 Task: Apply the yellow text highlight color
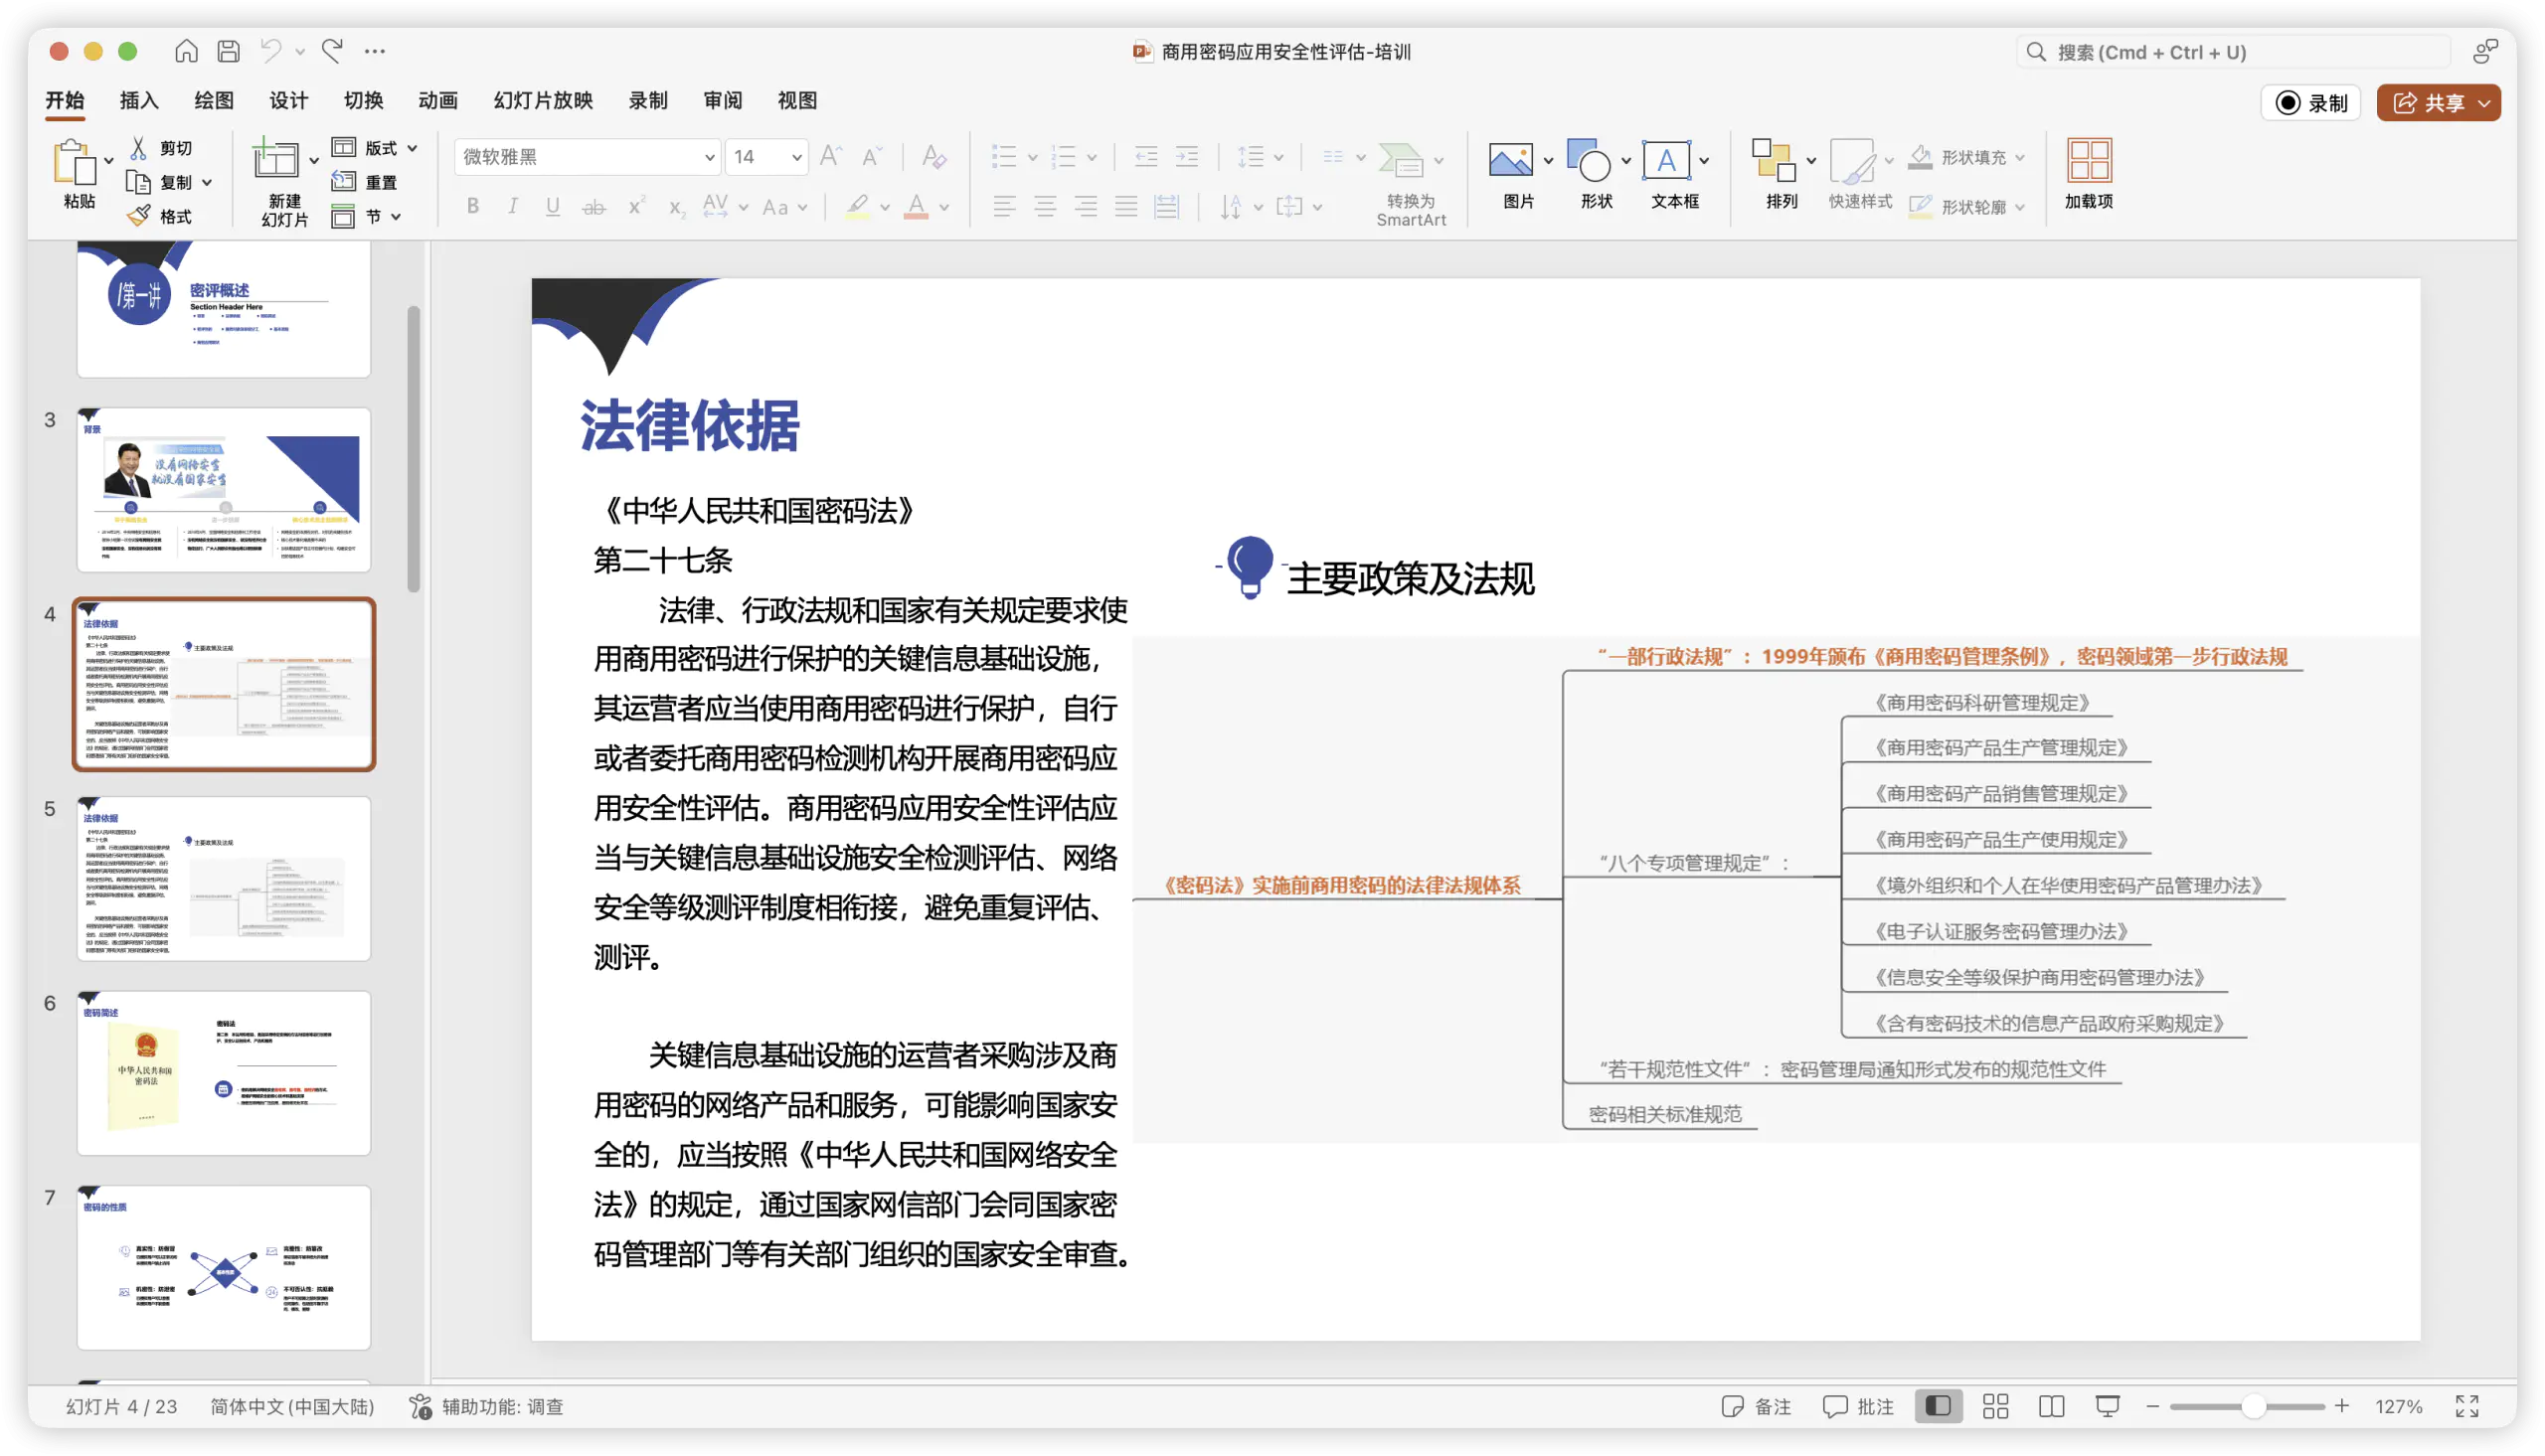click(x=857, y=206)
